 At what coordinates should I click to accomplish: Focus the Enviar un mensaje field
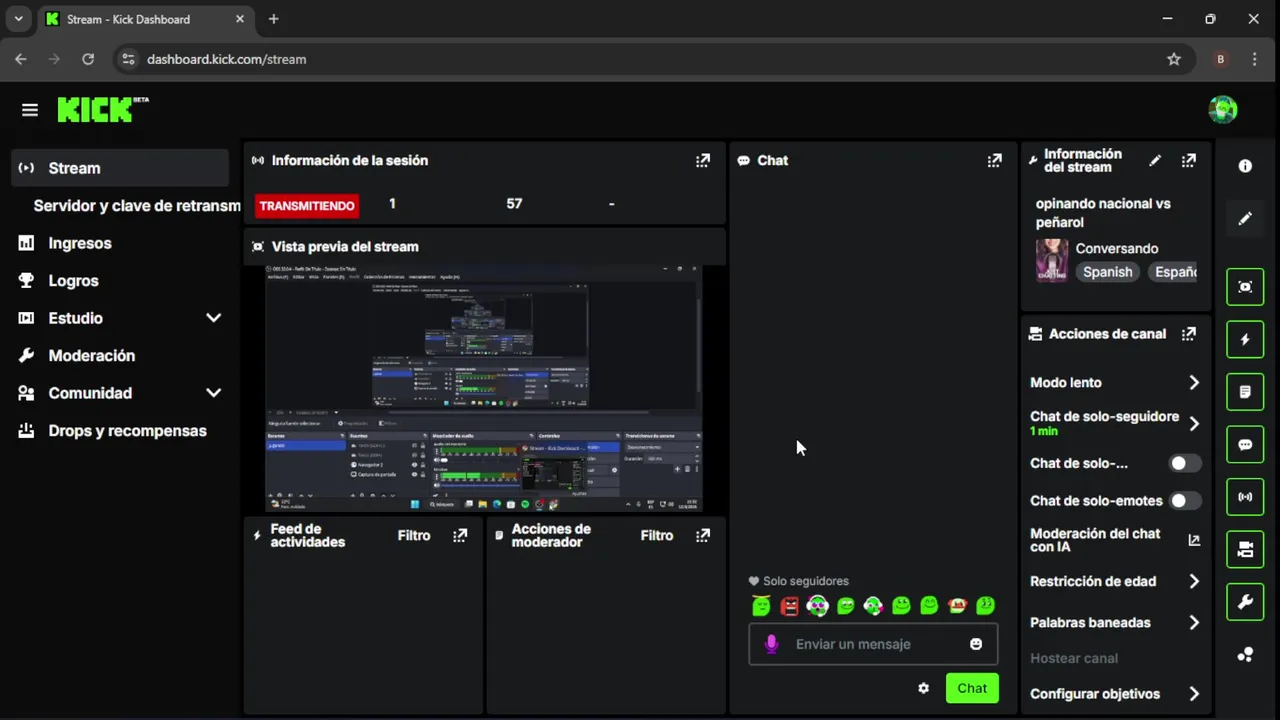873,644
